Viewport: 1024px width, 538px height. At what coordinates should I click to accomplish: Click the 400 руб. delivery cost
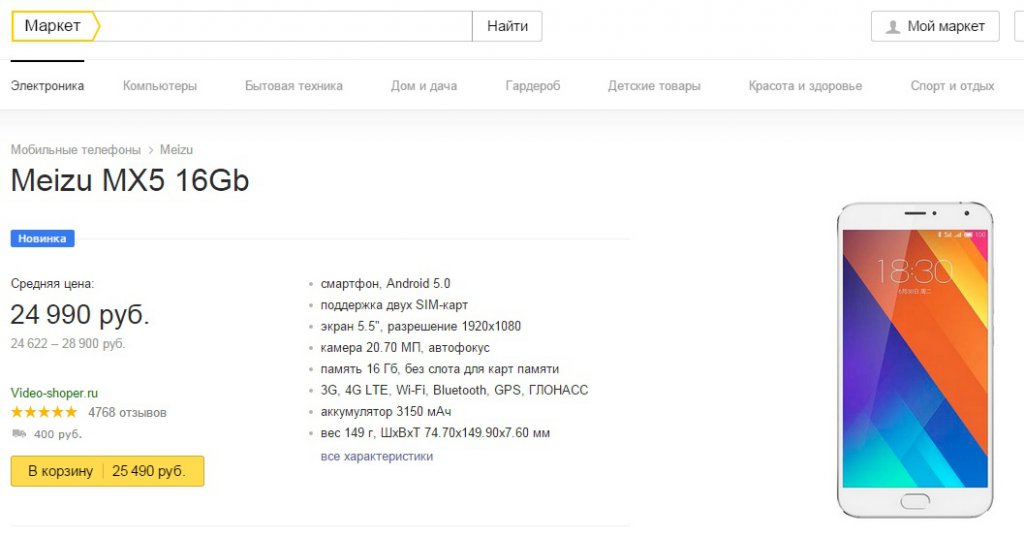58,434
